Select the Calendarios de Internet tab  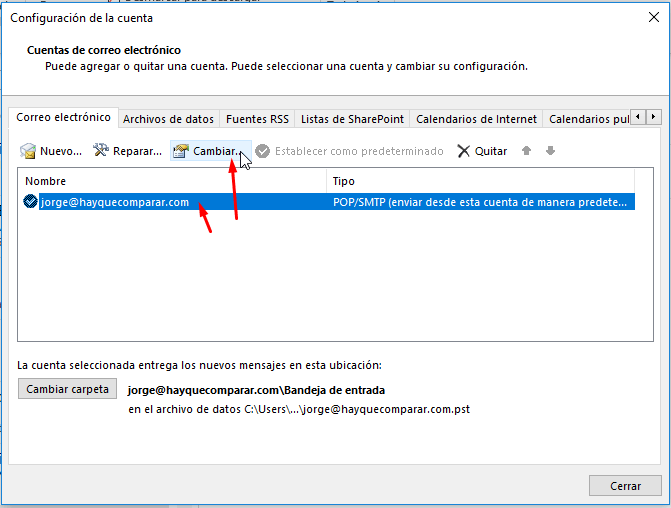(476, 119)
